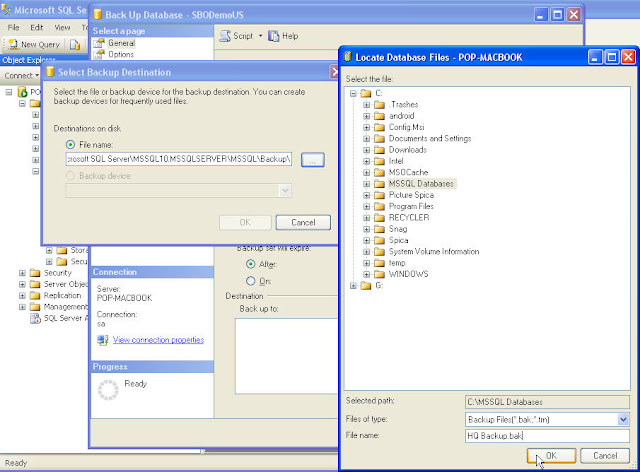Open the Backup device dropdown
Image resolution: width=640 pixels, height=472 pixels.
click(x=285, y=190)
